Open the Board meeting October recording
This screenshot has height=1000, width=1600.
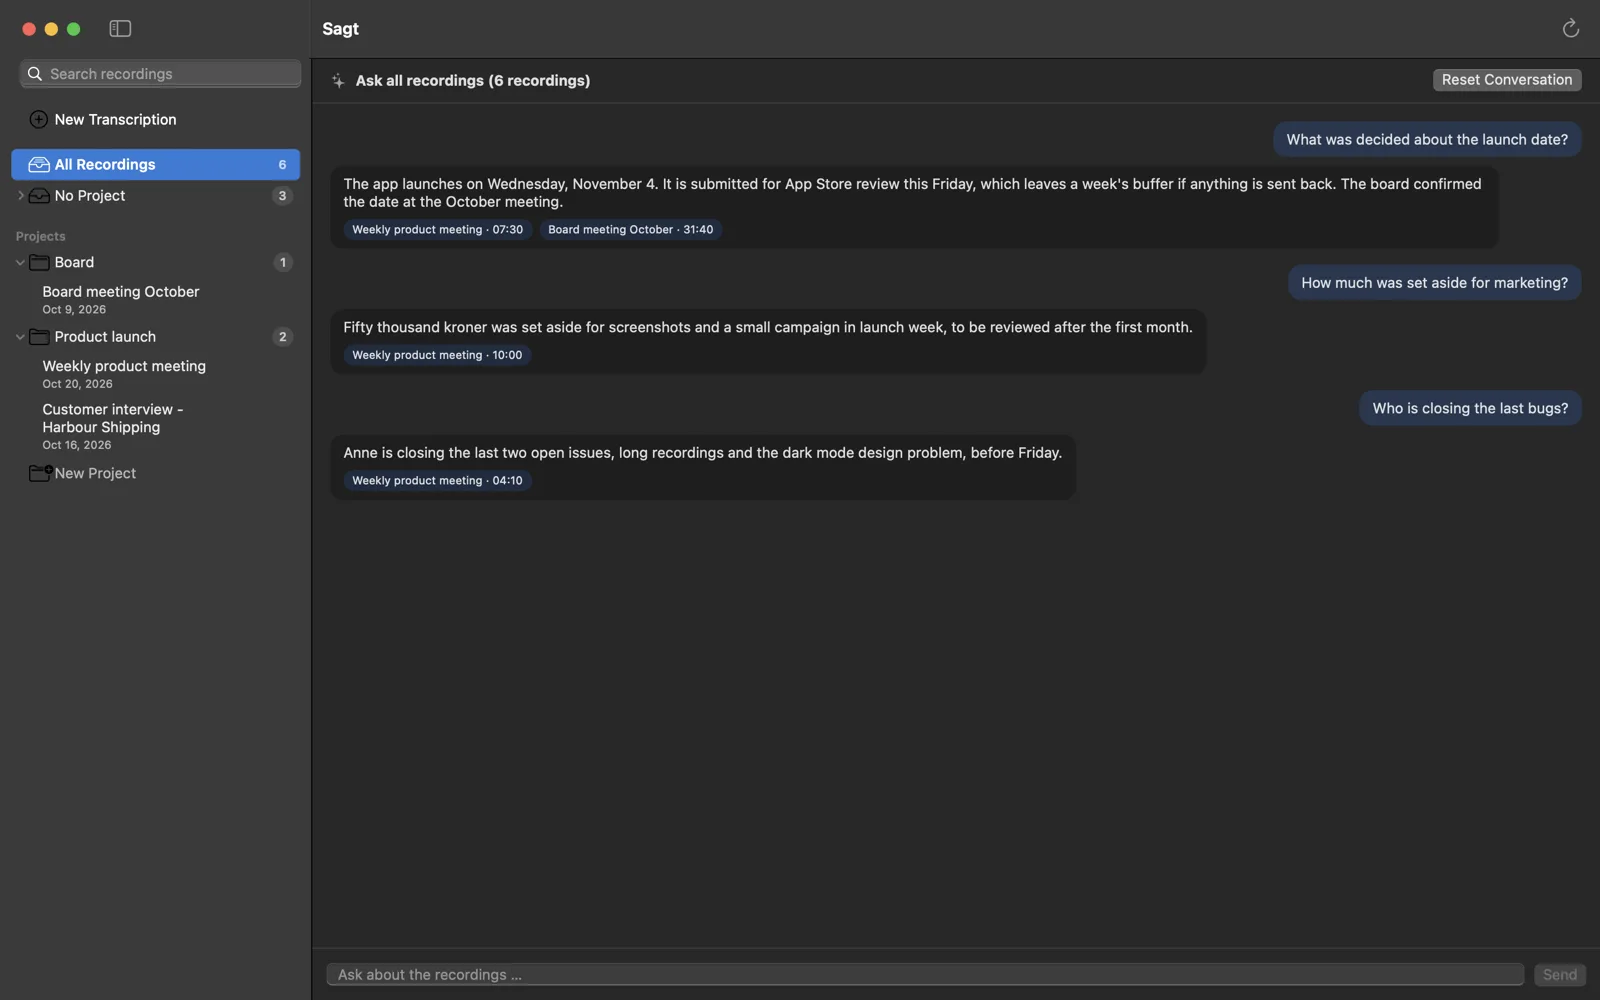click(x=121, y=300)
